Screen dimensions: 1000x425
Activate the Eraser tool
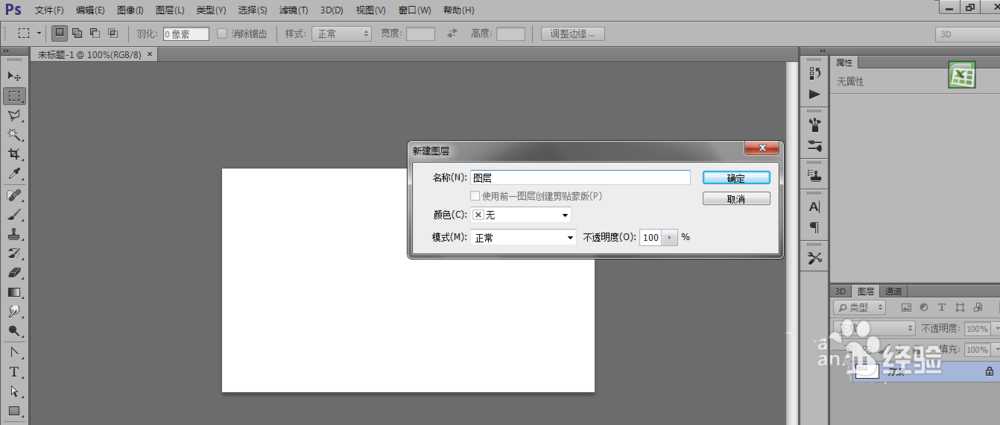click(14, 272)
